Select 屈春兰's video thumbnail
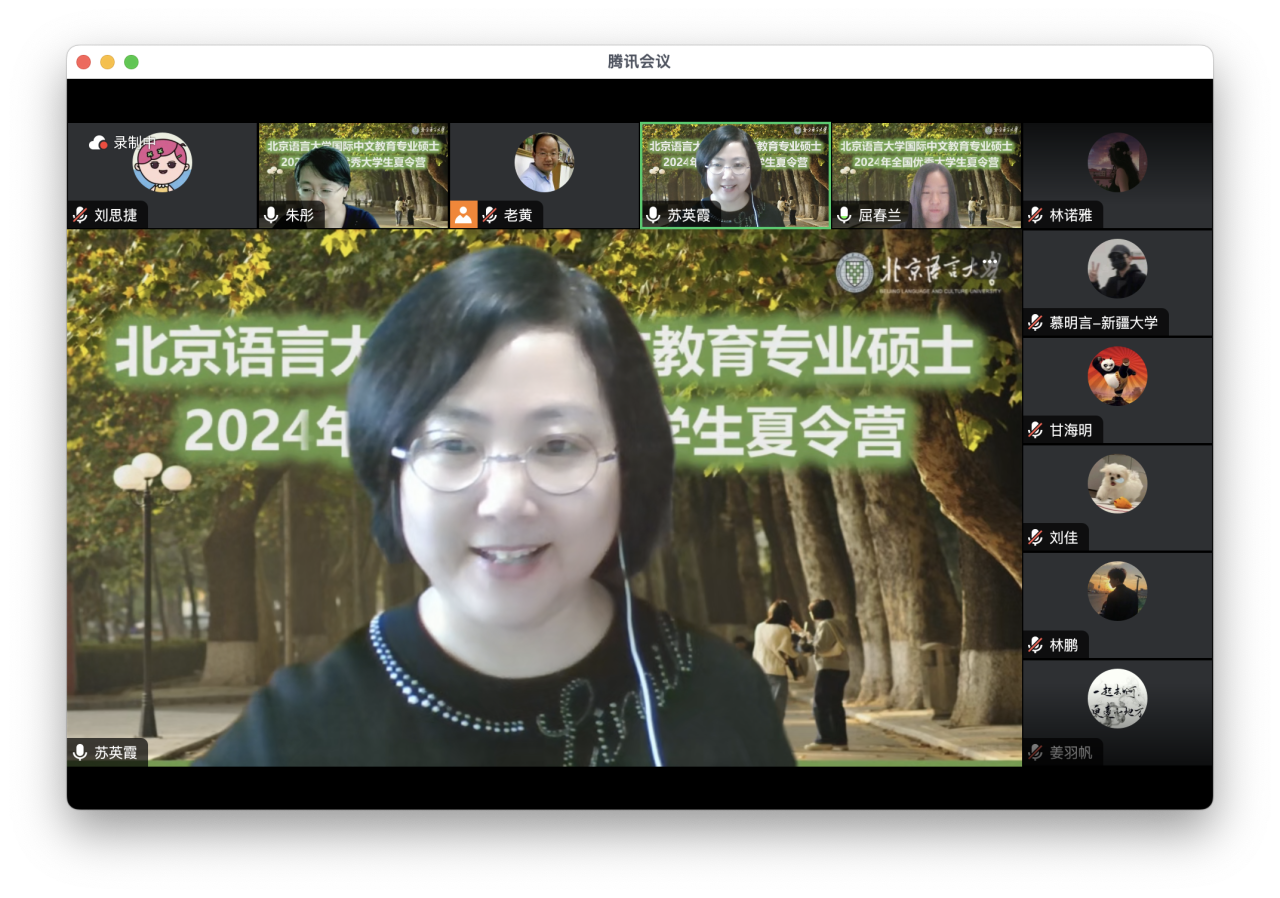Screen dimensions: 1280x898 (926, 176)
